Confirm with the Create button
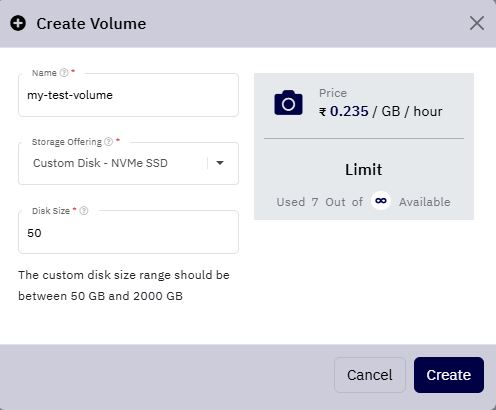 pyautogui.click(x=449, y=375)
